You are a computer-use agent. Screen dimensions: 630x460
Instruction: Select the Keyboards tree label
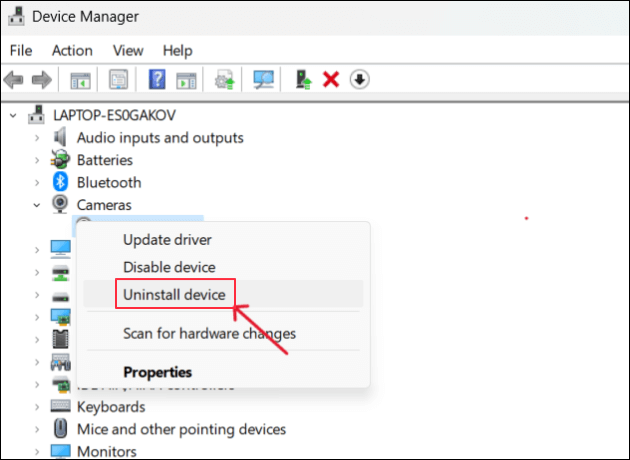coord(111,407)
